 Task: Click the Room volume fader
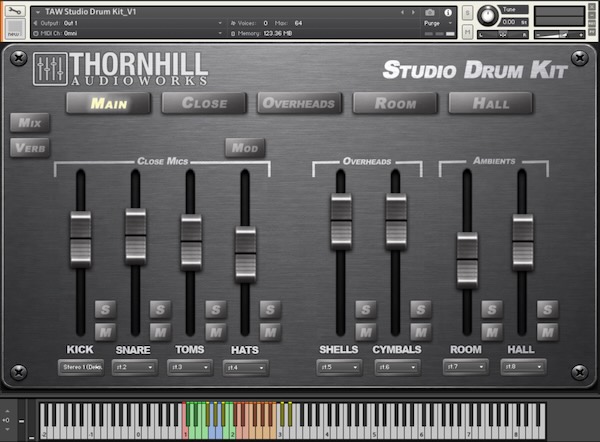click(467, 260)
